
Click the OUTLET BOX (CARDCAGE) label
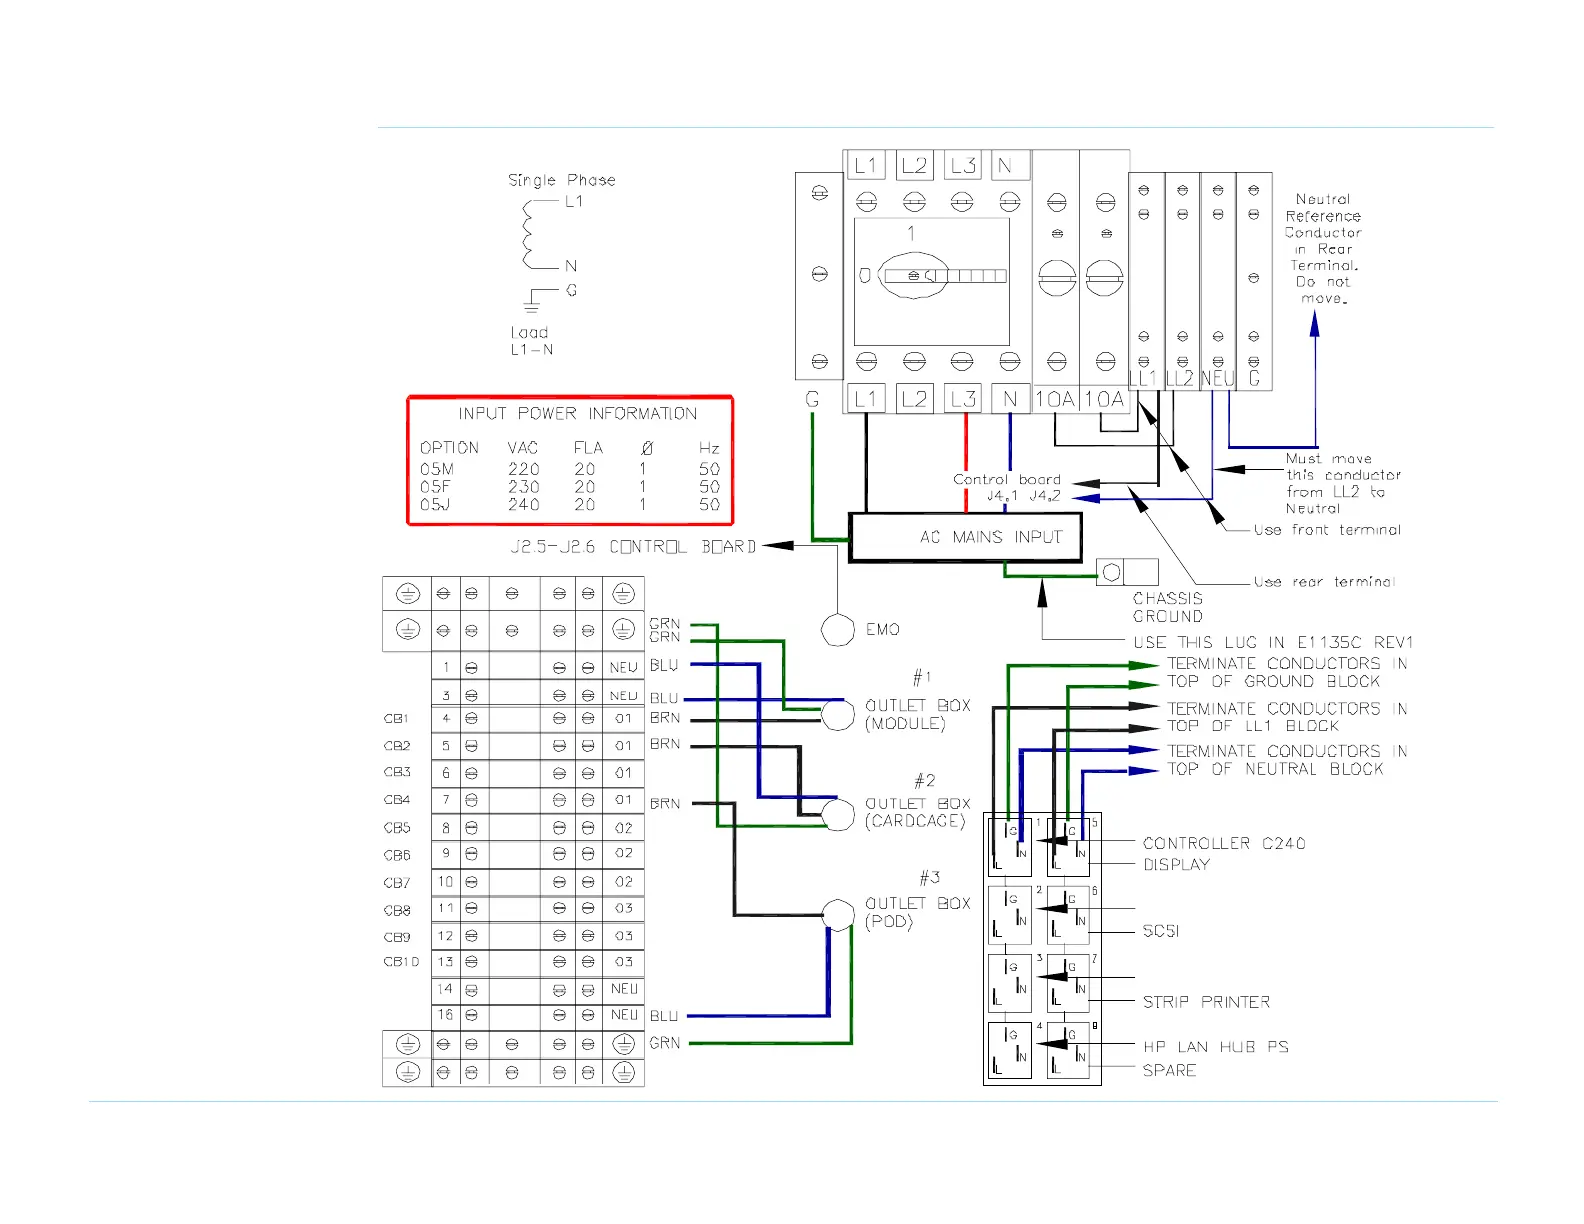click(x=917, y=812)
